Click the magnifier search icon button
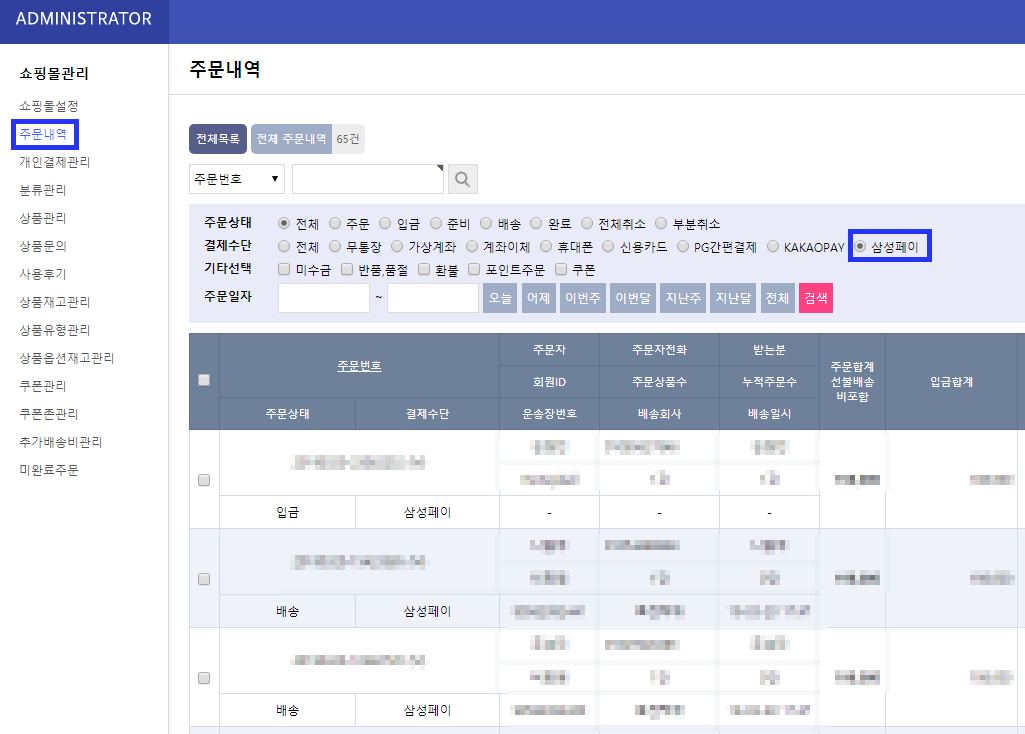Viewport: 1025px width, 734px height. click(463, 180)
